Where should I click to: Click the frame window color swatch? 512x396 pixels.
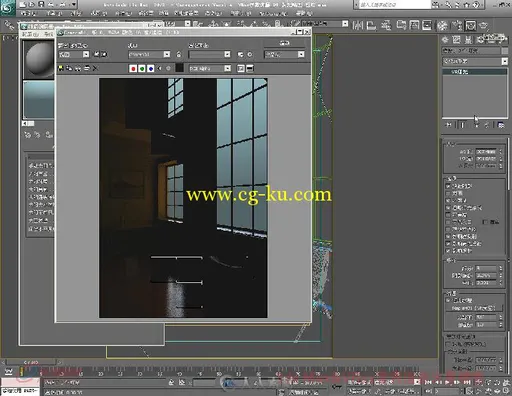click(x=179, y=68)
